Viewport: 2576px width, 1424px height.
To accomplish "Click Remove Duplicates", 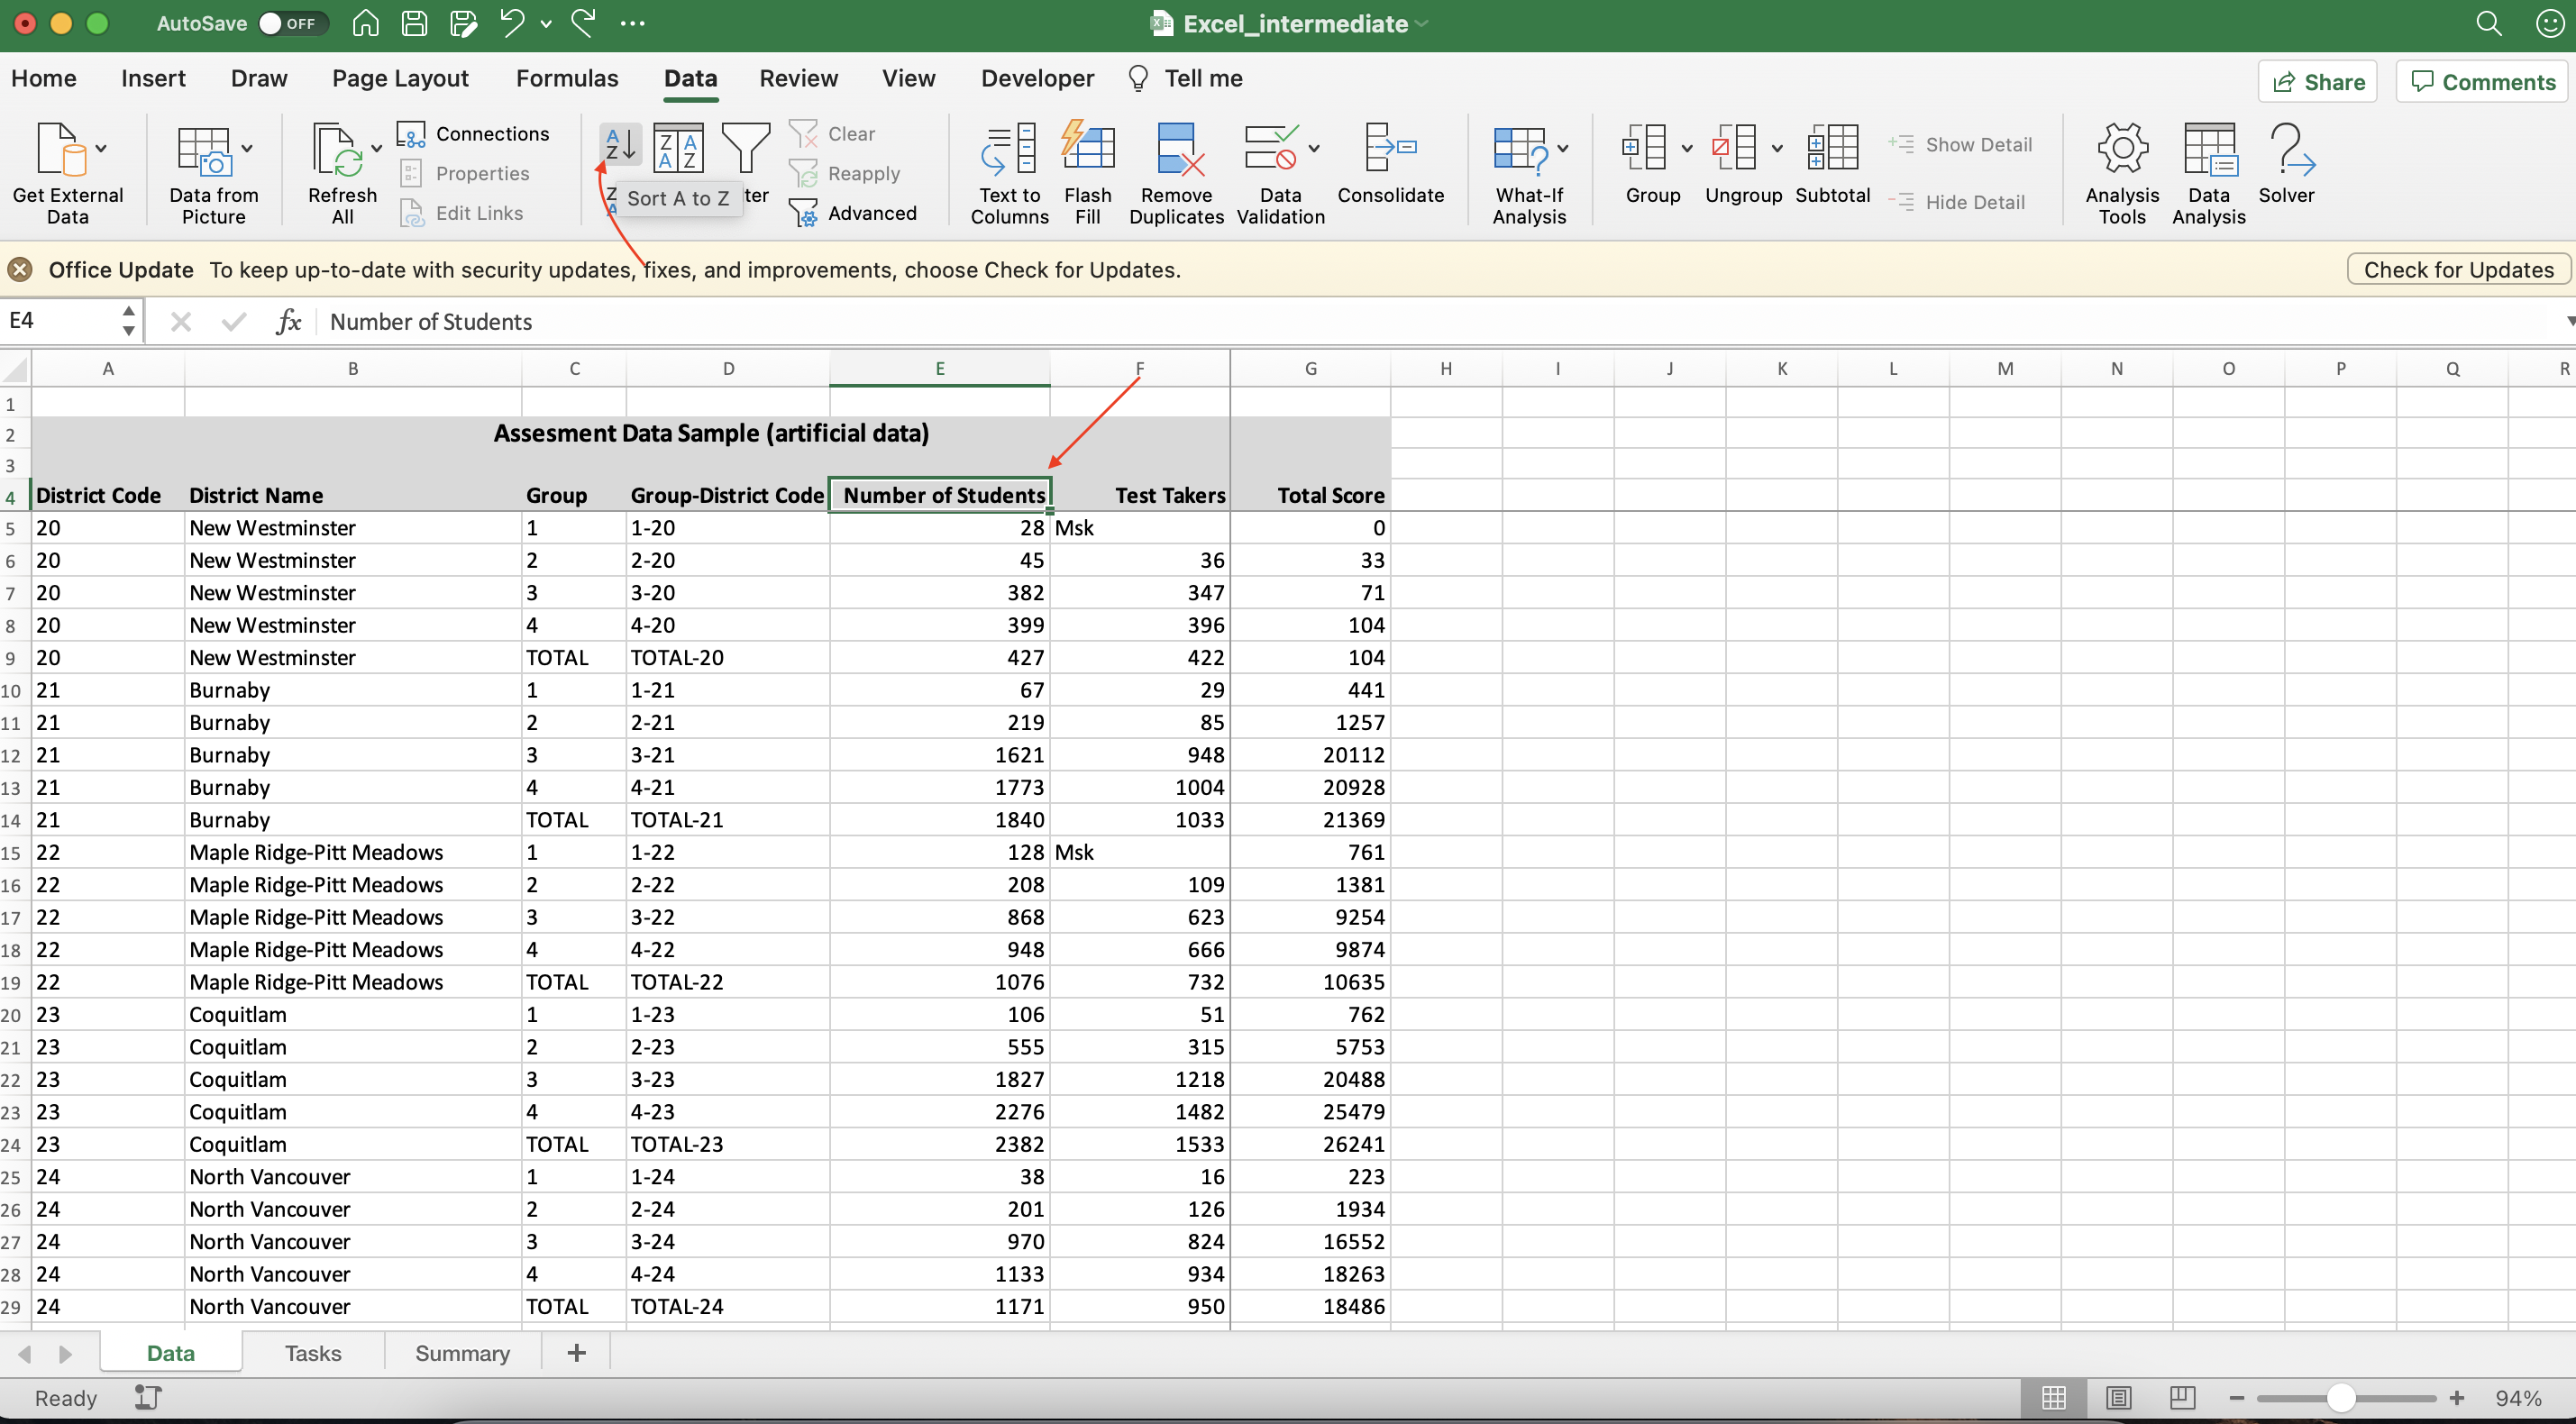I will click(x=1176, y=172).
